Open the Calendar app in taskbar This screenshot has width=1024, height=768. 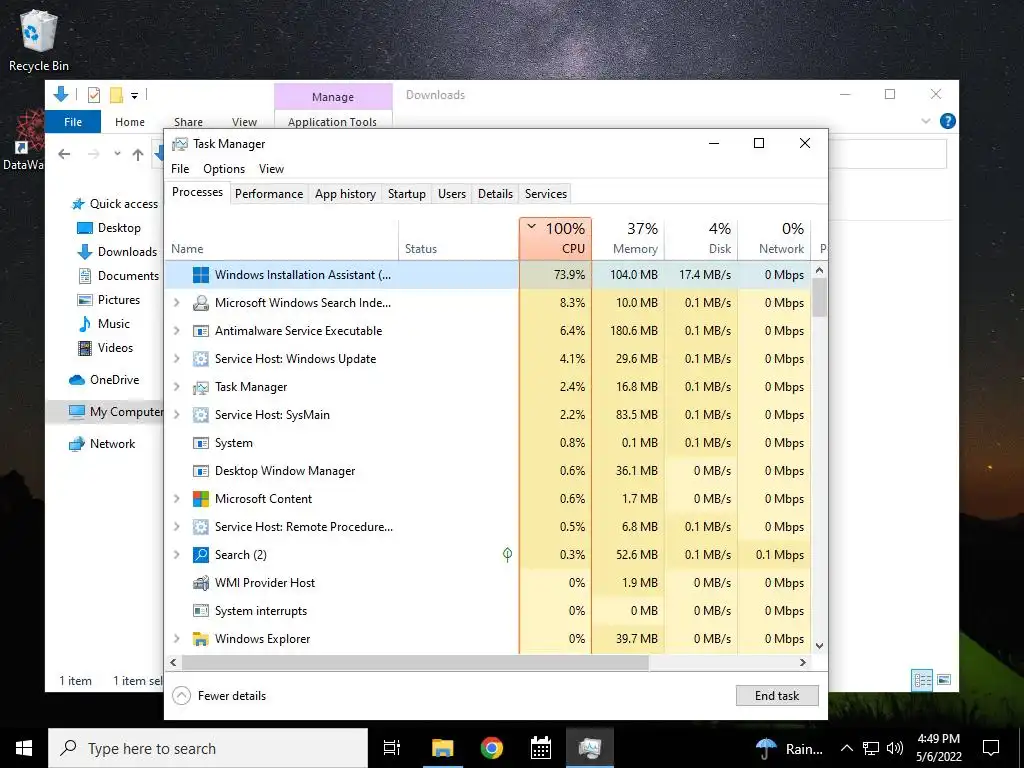pyautogui.click(x=541, y=748)
